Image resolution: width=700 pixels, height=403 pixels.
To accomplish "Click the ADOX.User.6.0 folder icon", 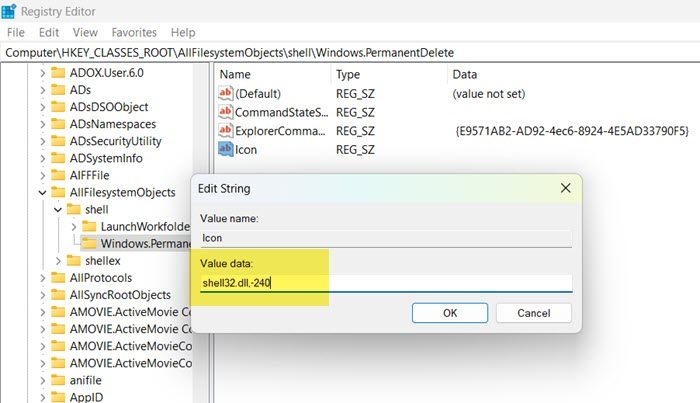I will pos(57,73).
